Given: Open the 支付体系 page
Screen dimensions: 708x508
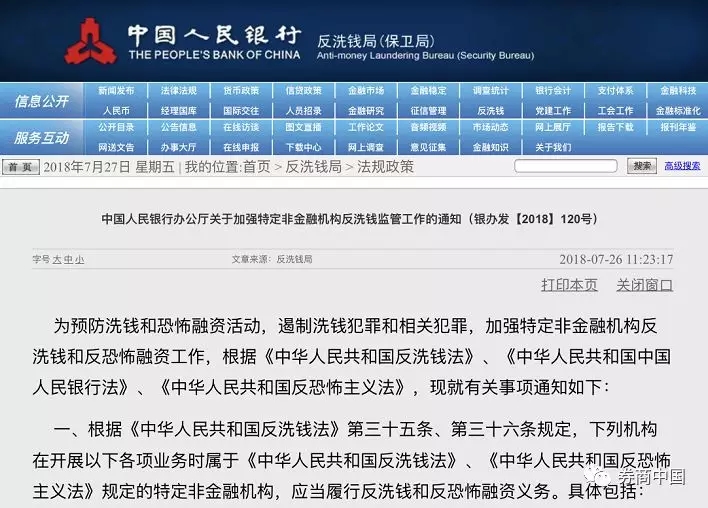Looking at the screenshot, I should [615, 91].
